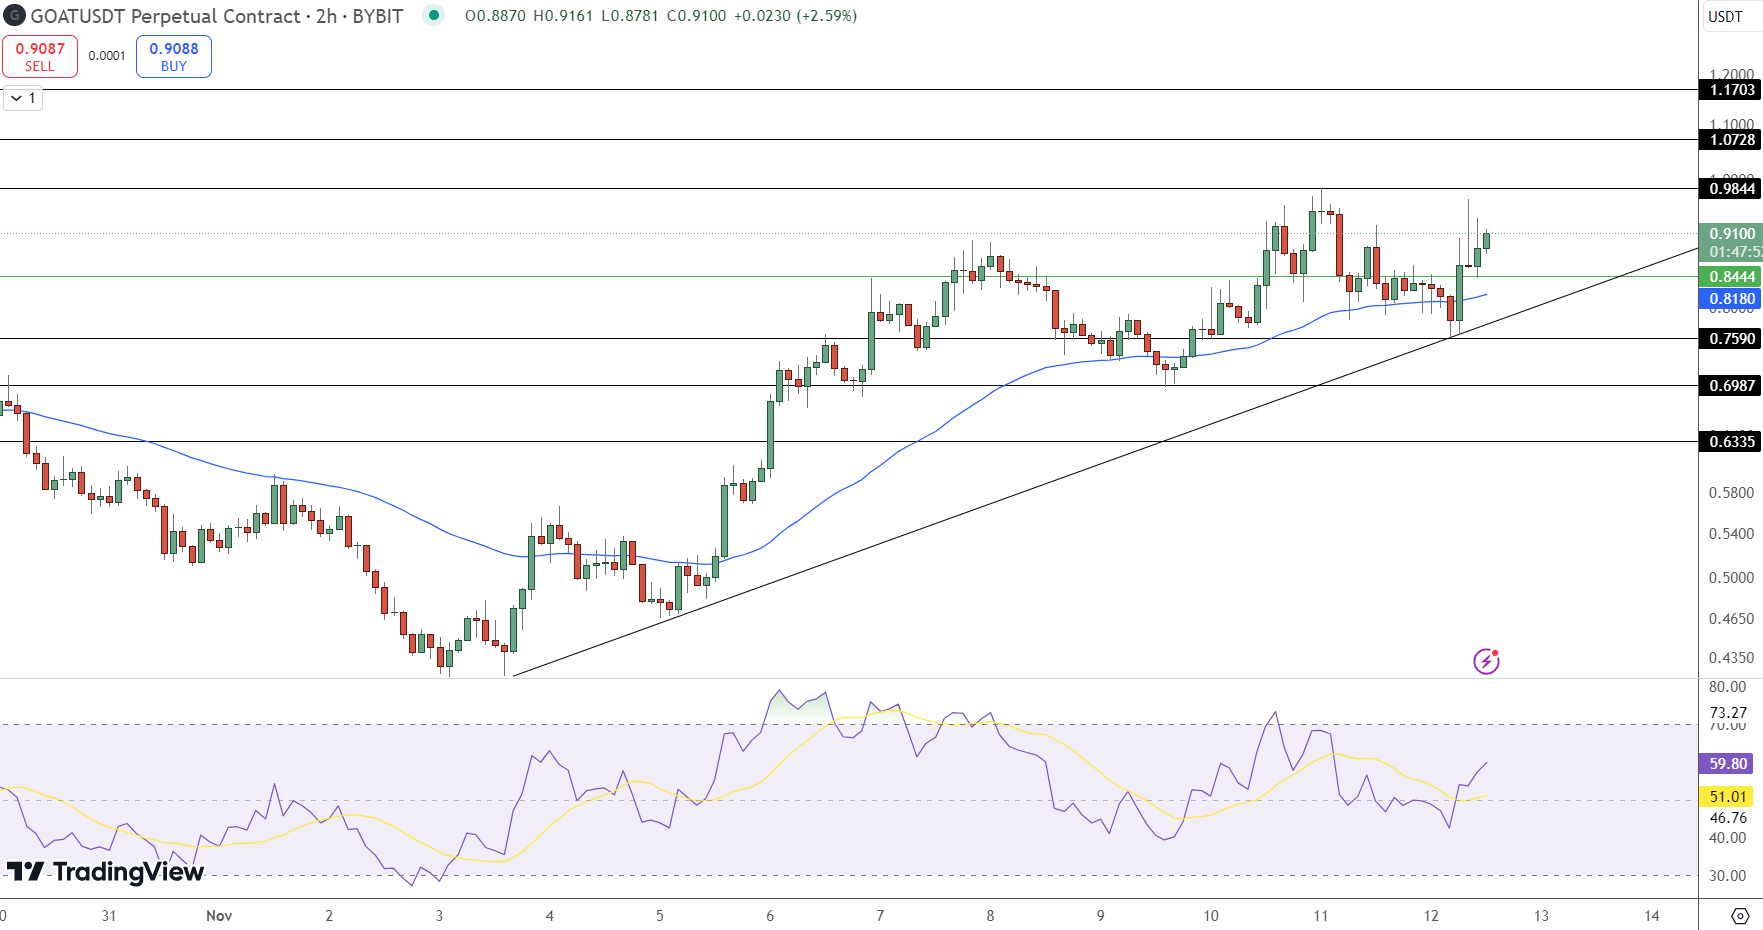
Task: Click the 73.27 RSI axis label
Action: 1728,713
